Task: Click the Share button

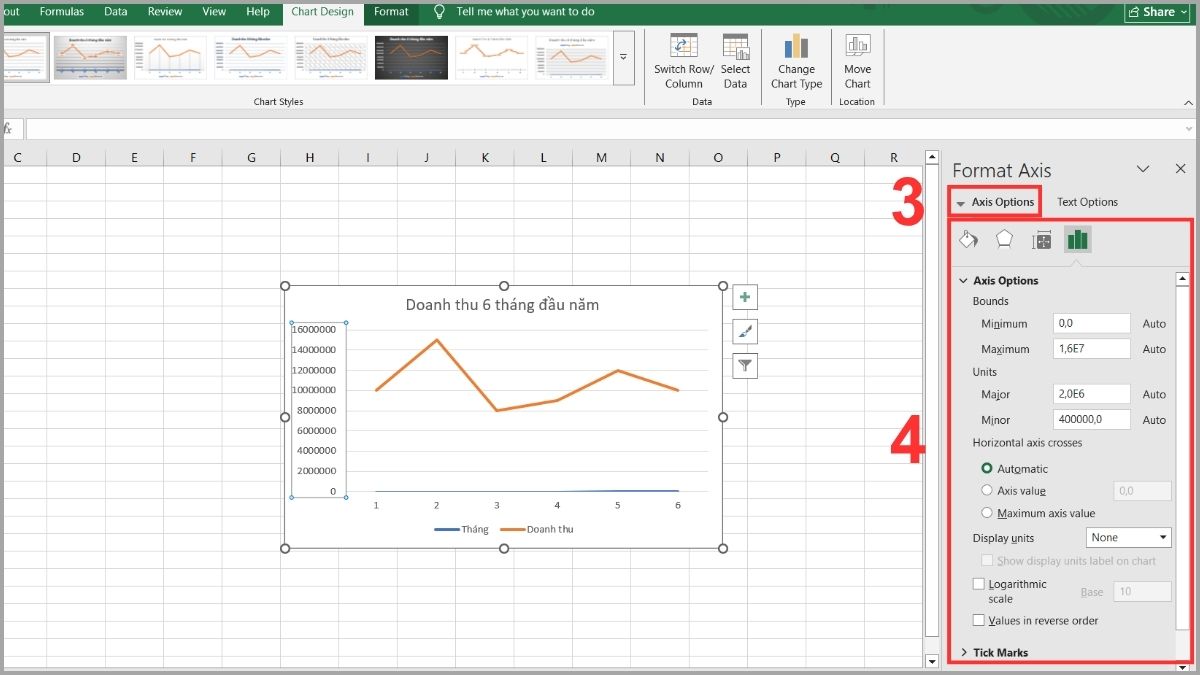Action: click(x=1158, y=12)
